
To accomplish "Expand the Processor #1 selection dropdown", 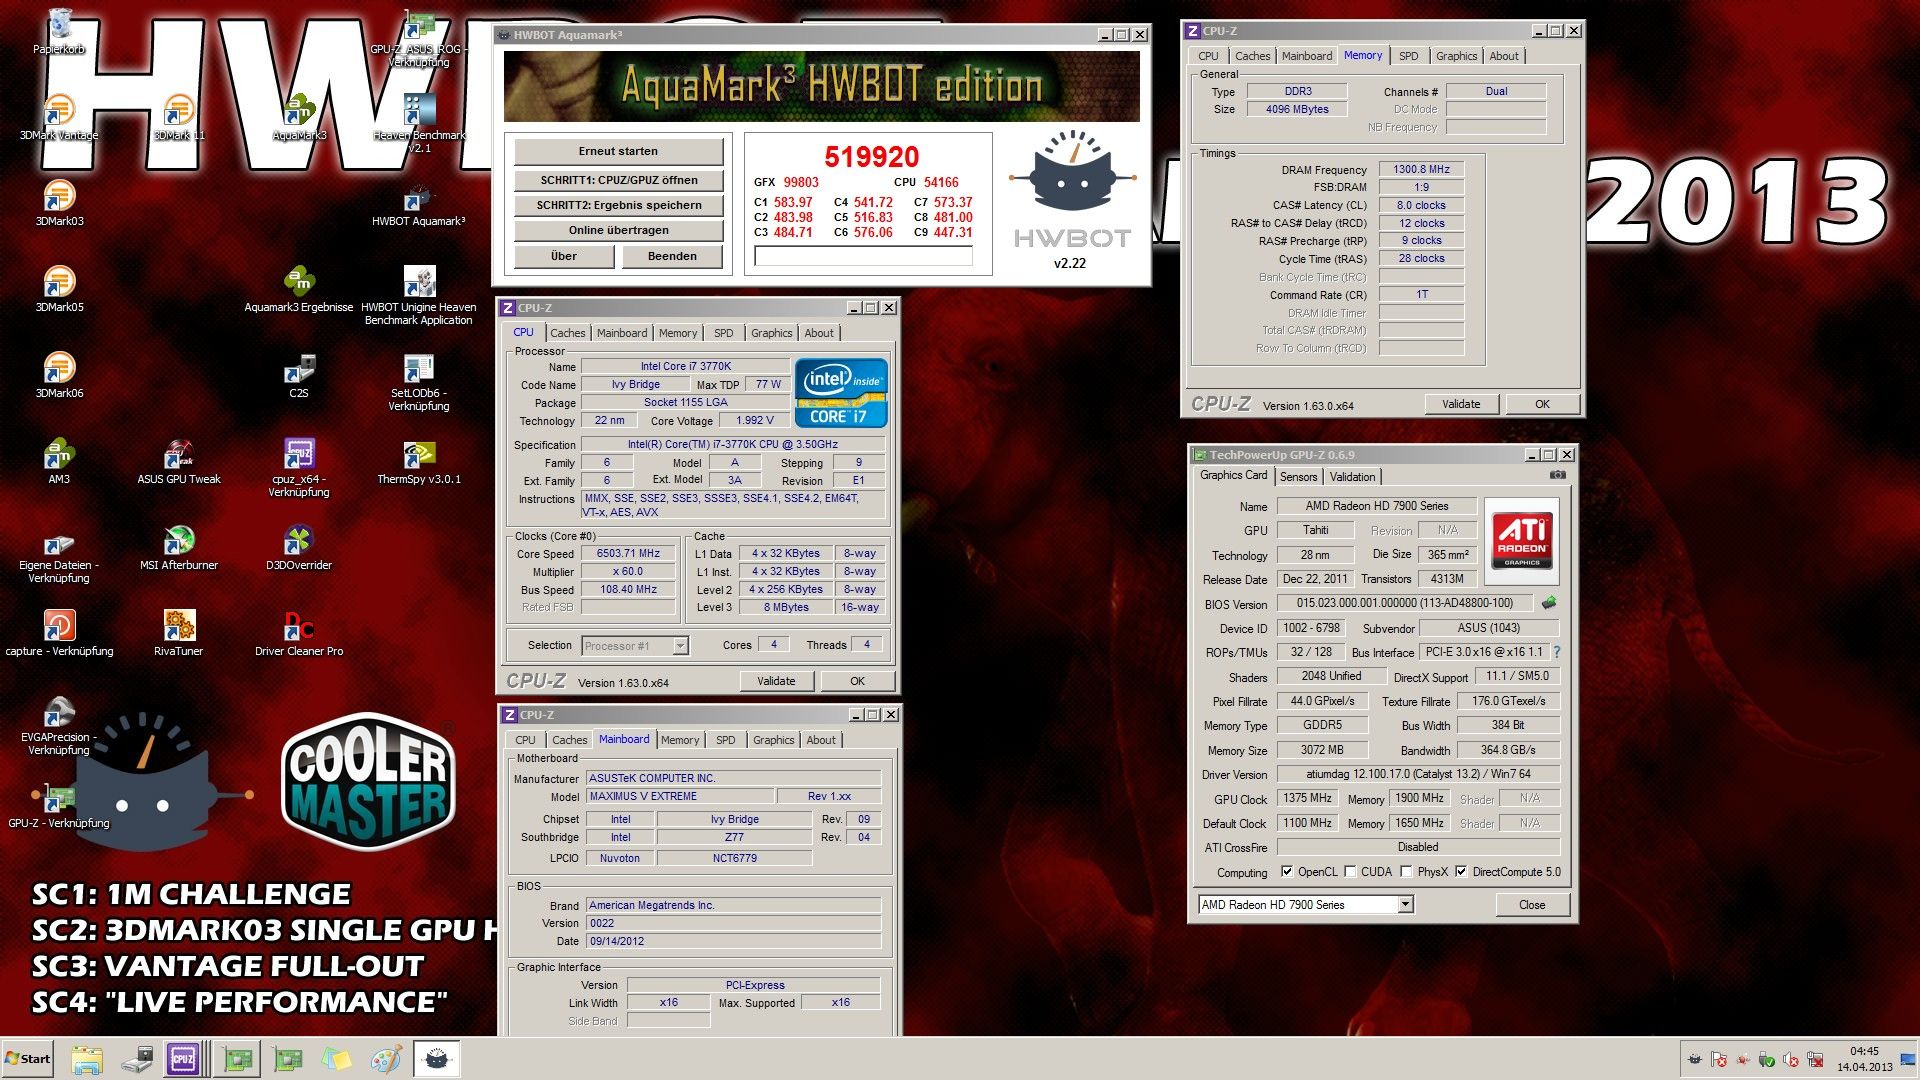I will pyautogui.click(x=680, y=646).
